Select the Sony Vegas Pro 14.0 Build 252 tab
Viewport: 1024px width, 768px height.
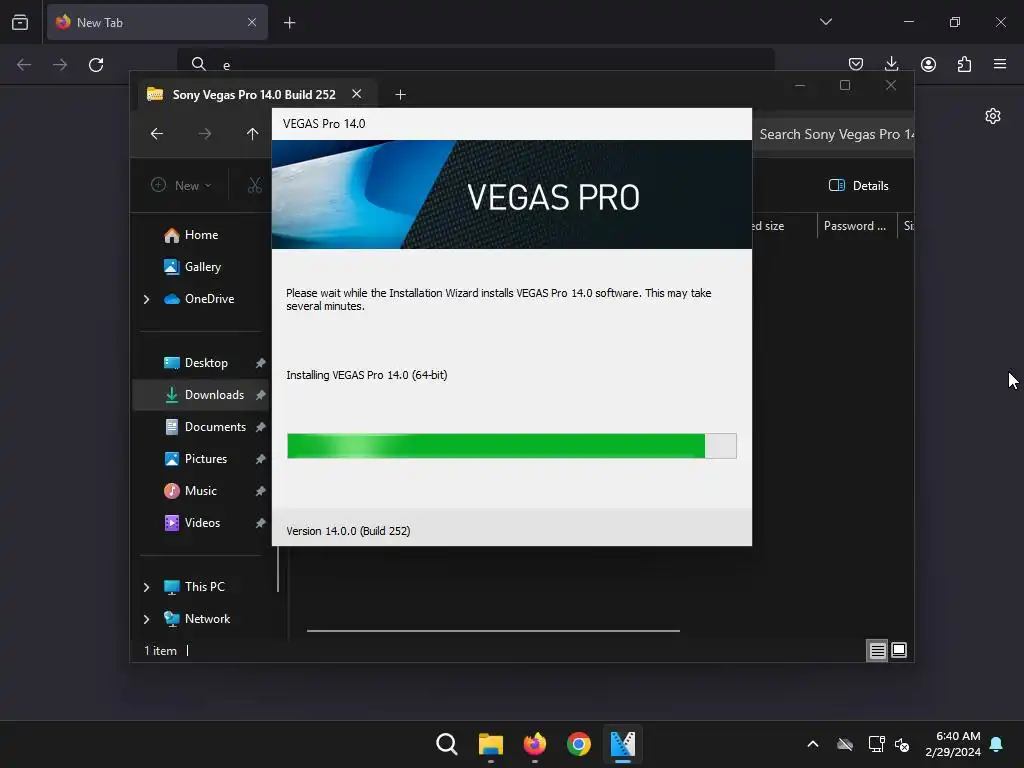(x=253, y=95)
